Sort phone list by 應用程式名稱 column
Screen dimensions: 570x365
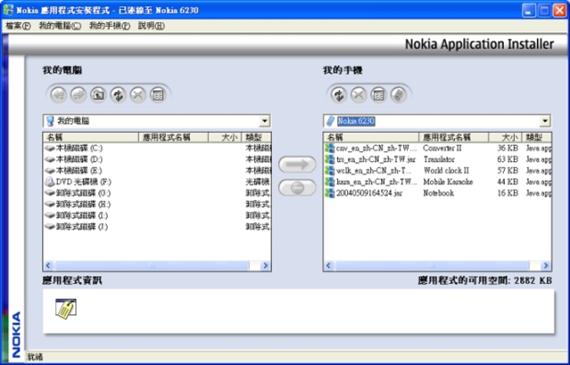pyautogui.click(x=454, y=137)
